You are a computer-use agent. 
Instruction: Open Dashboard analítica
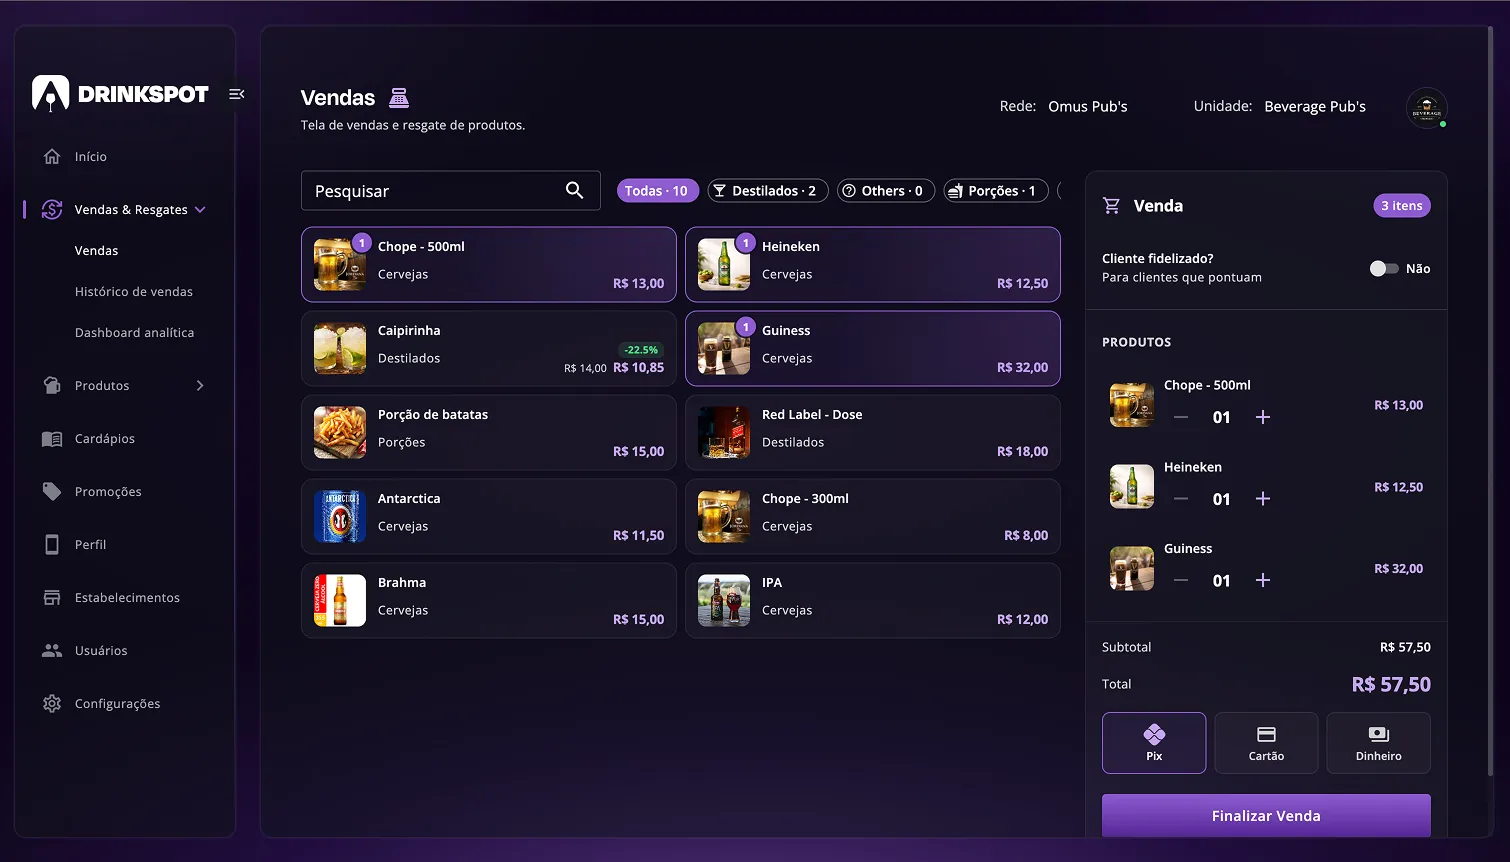tap(135, 333)
